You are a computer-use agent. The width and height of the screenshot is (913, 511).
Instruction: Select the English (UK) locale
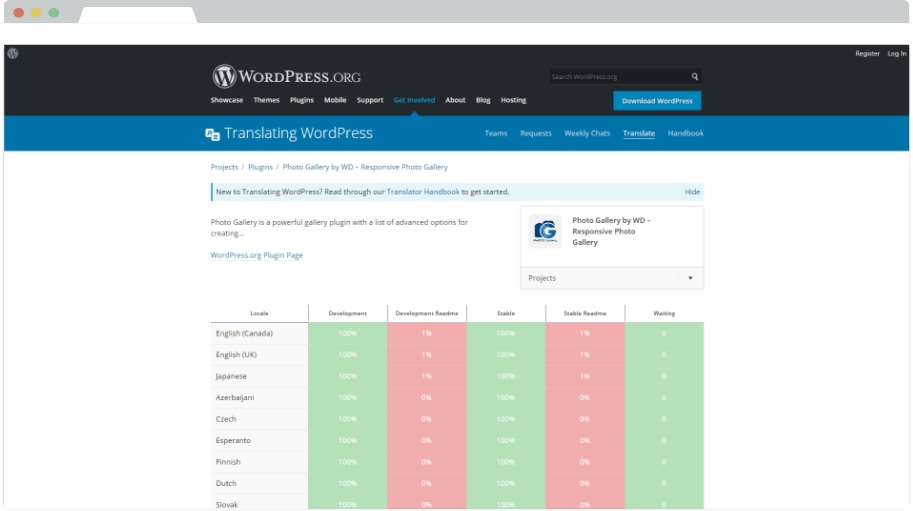point(236,354)
